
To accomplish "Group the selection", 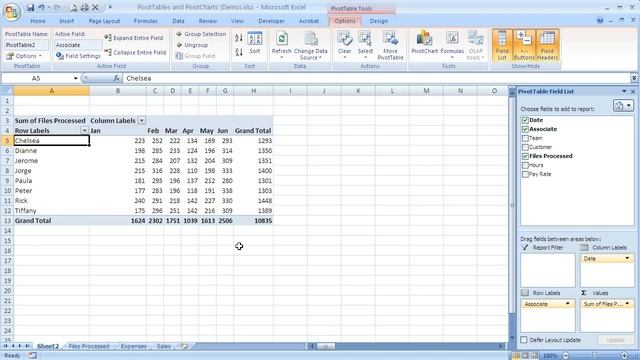I will [201, 34].
